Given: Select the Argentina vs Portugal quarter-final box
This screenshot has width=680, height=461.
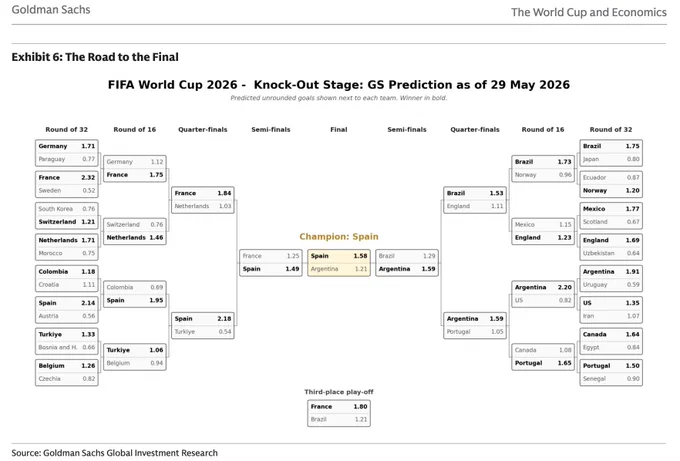Looking at the screenshot, I should 475,325.
